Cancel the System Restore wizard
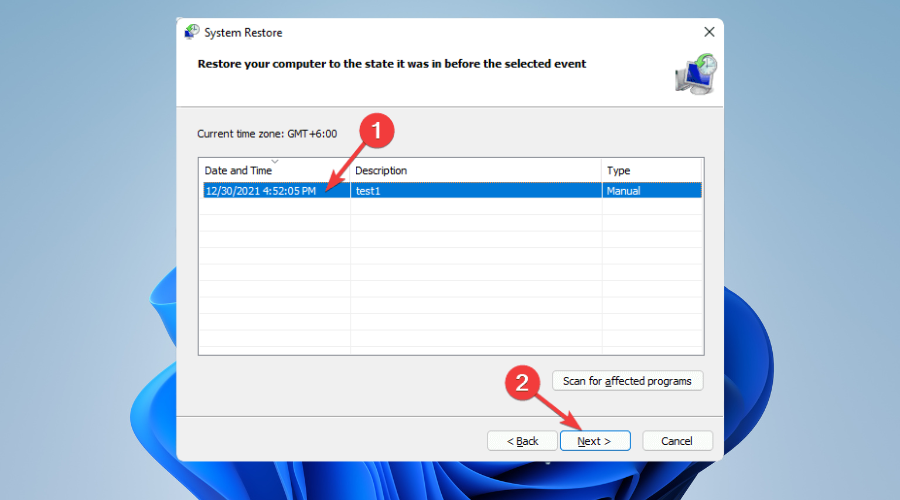Image resolution: width=900 pixels, height=500 pixels. [x=677, y=441]
